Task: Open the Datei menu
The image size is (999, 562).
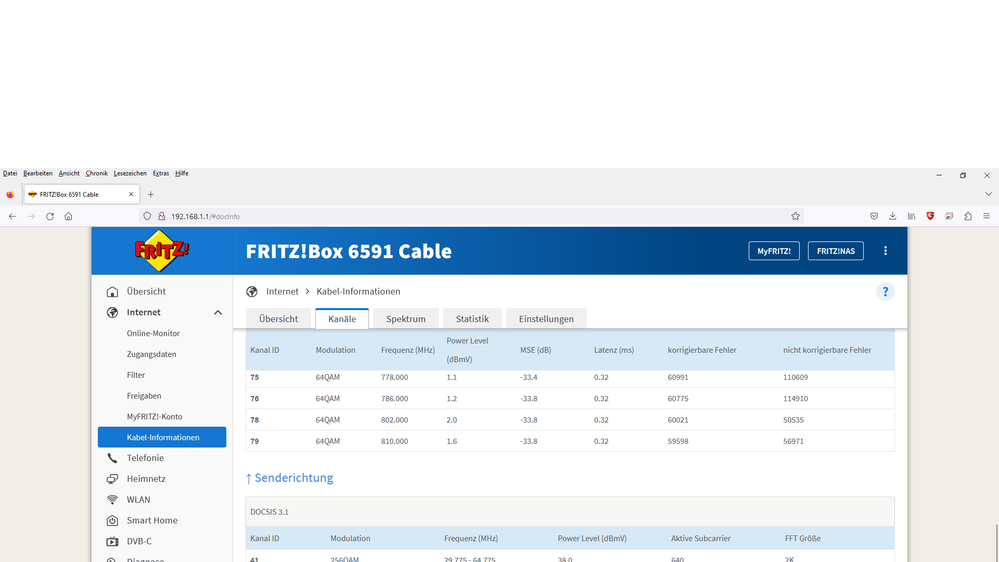Action: tap(10, 173)
